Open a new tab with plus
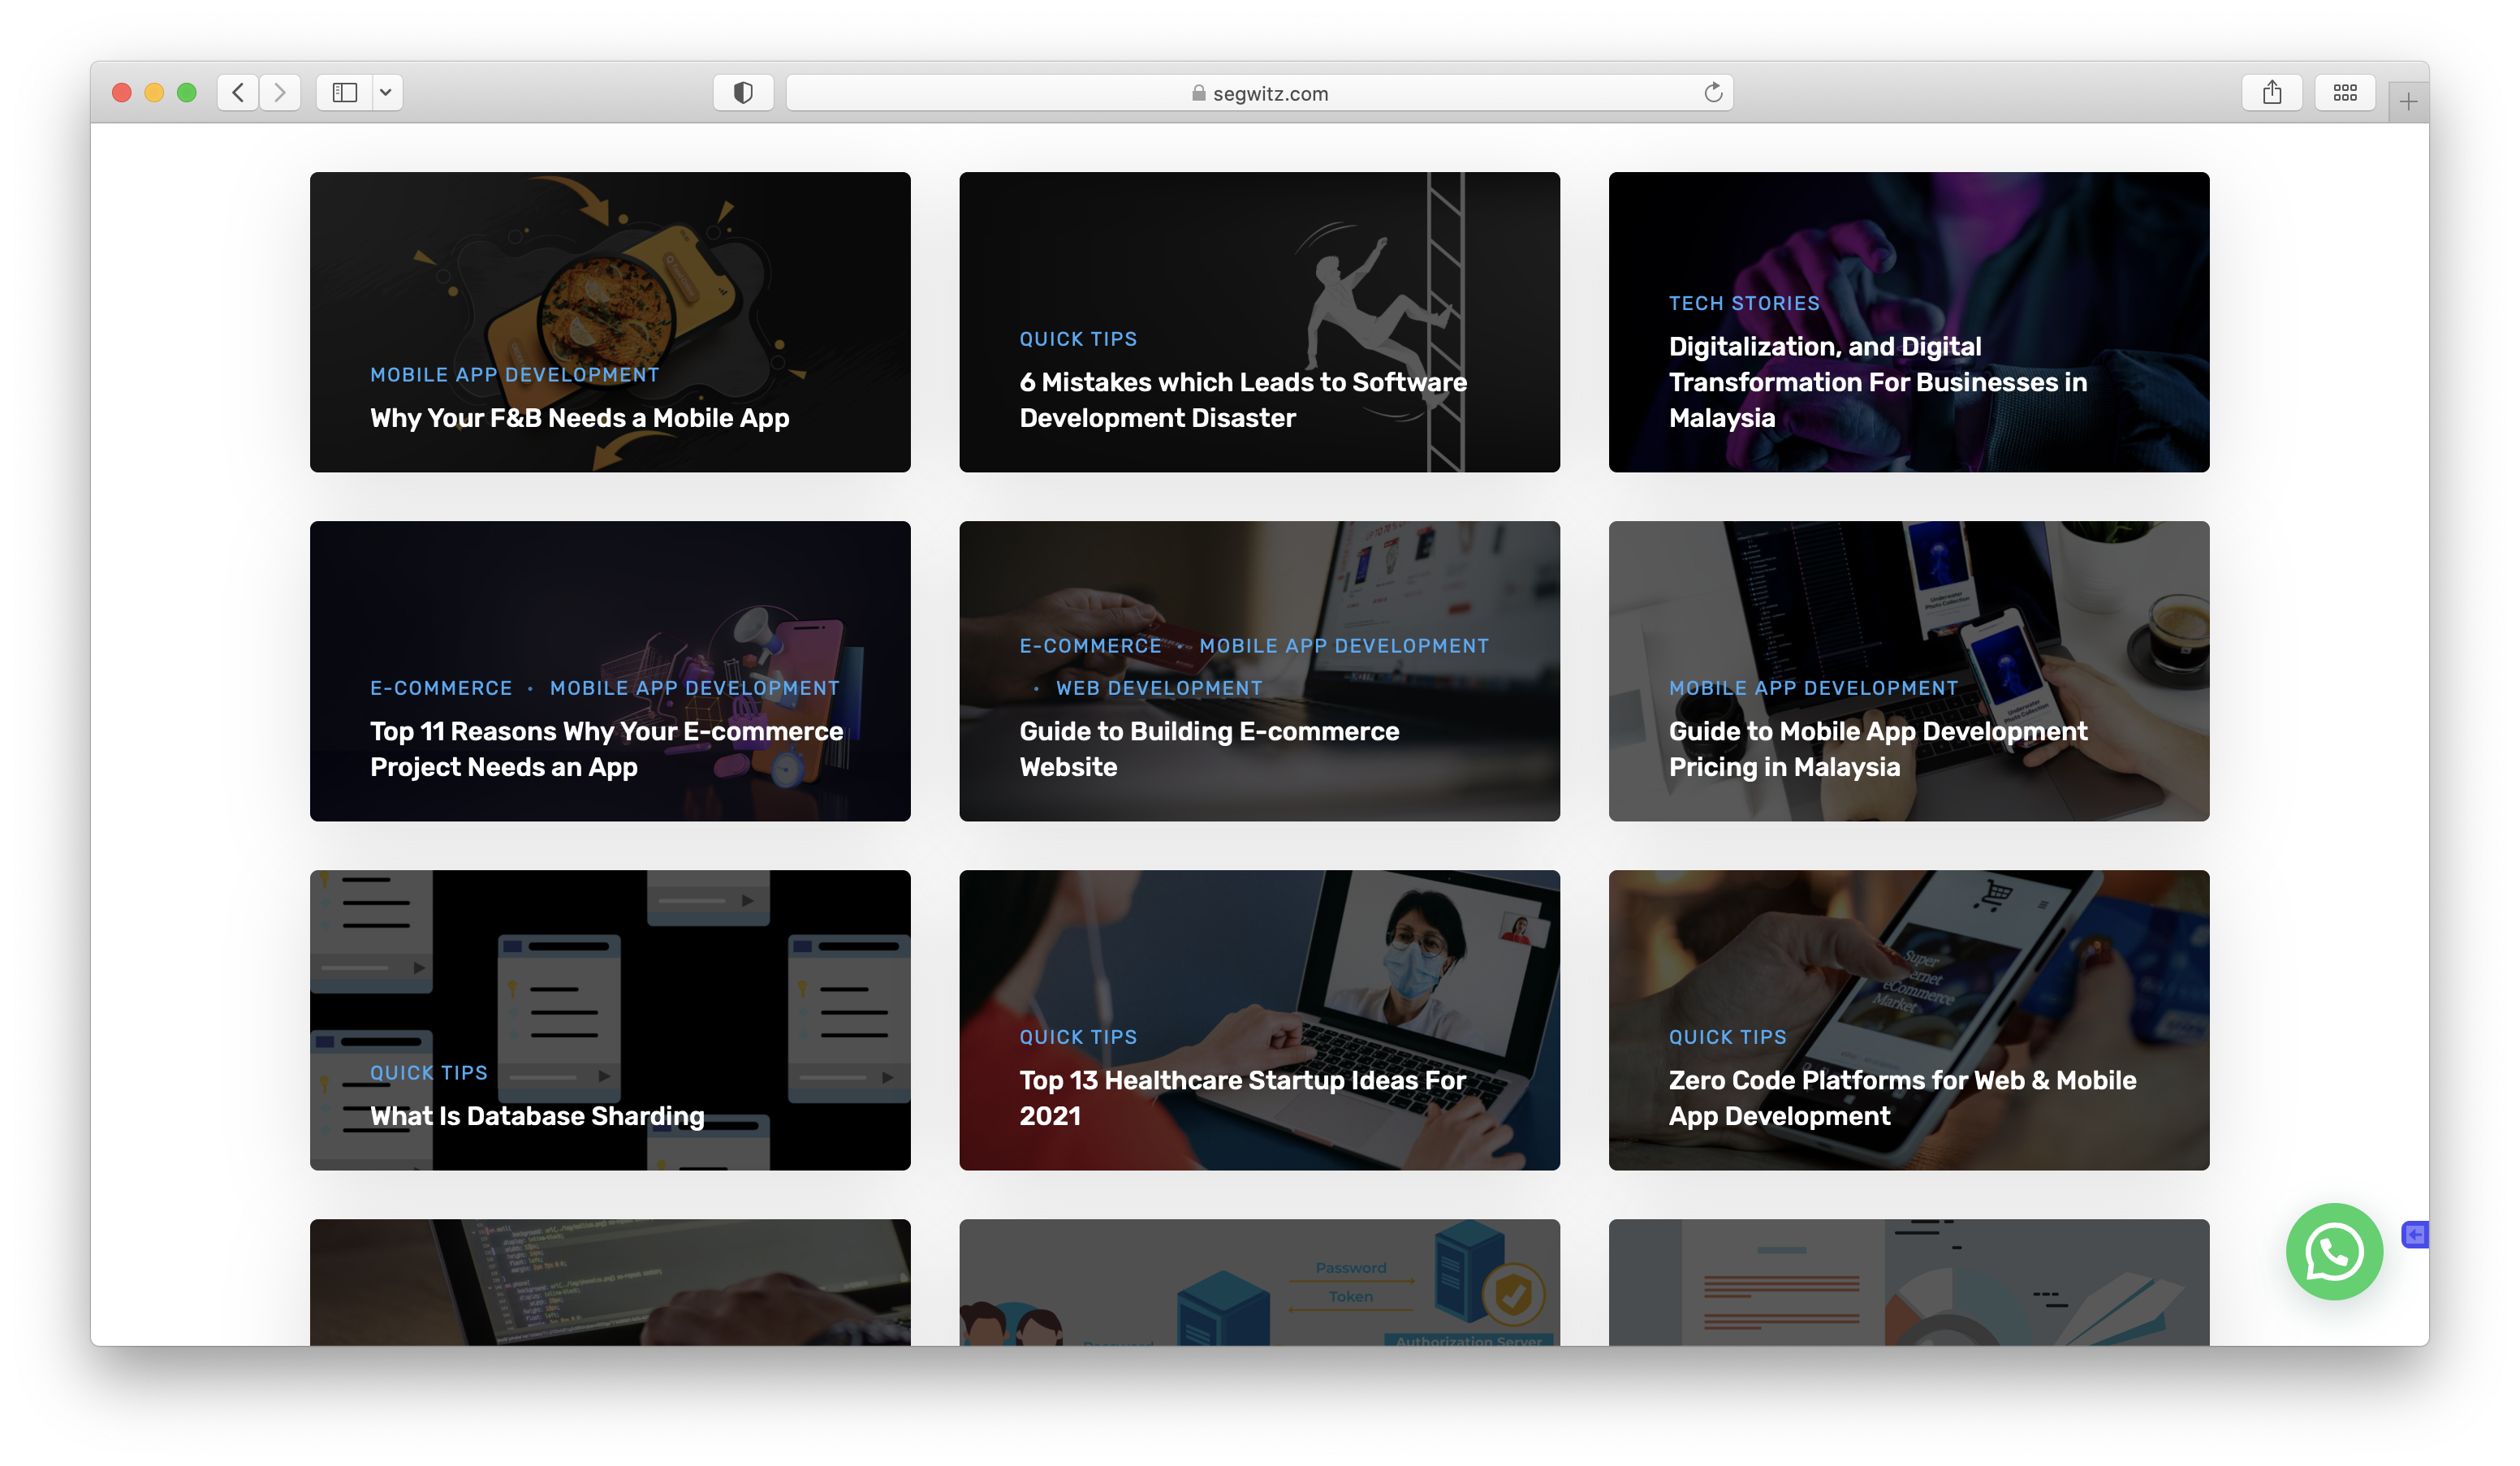 [x=2408, y=102]
